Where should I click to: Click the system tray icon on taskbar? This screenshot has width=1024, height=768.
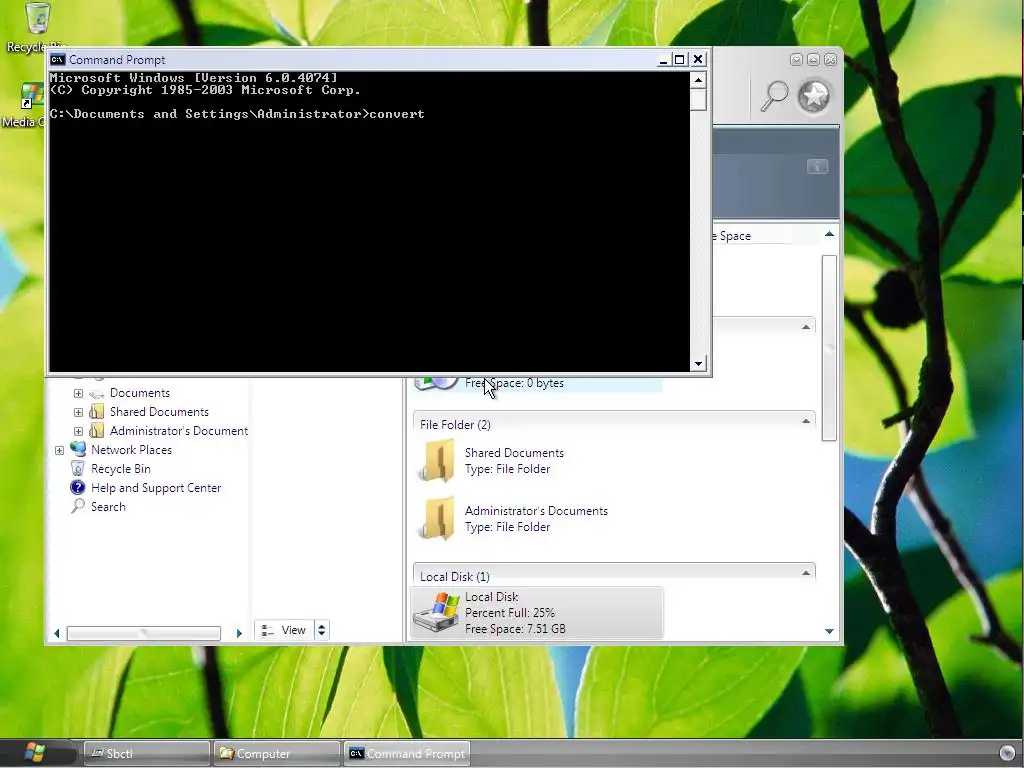(1008, 753)
